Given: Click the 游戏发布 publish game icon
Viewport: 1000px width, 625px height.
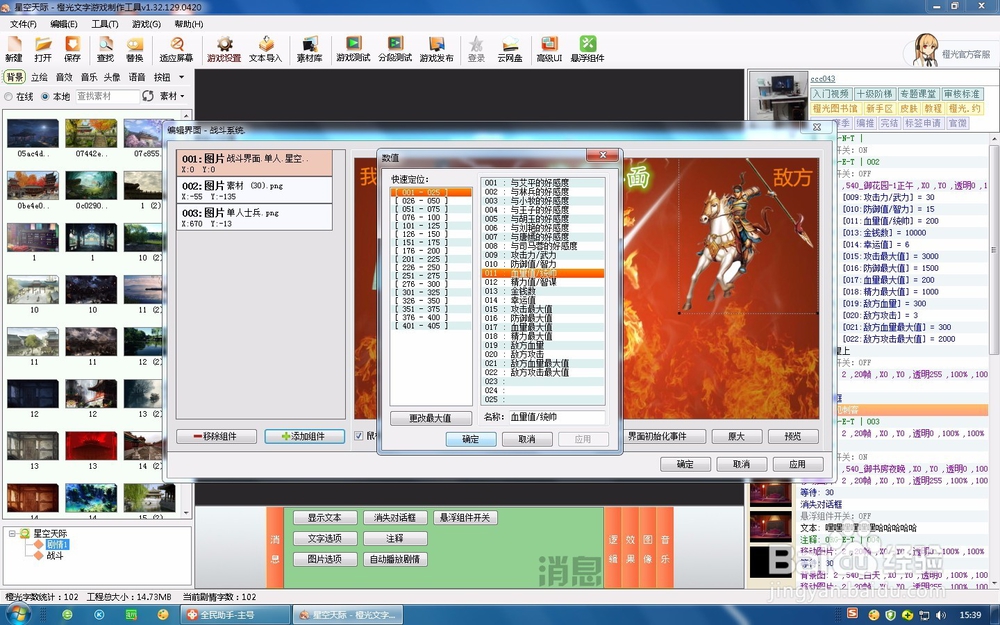Looking at the screenshot, I should (x=436, y=49).
